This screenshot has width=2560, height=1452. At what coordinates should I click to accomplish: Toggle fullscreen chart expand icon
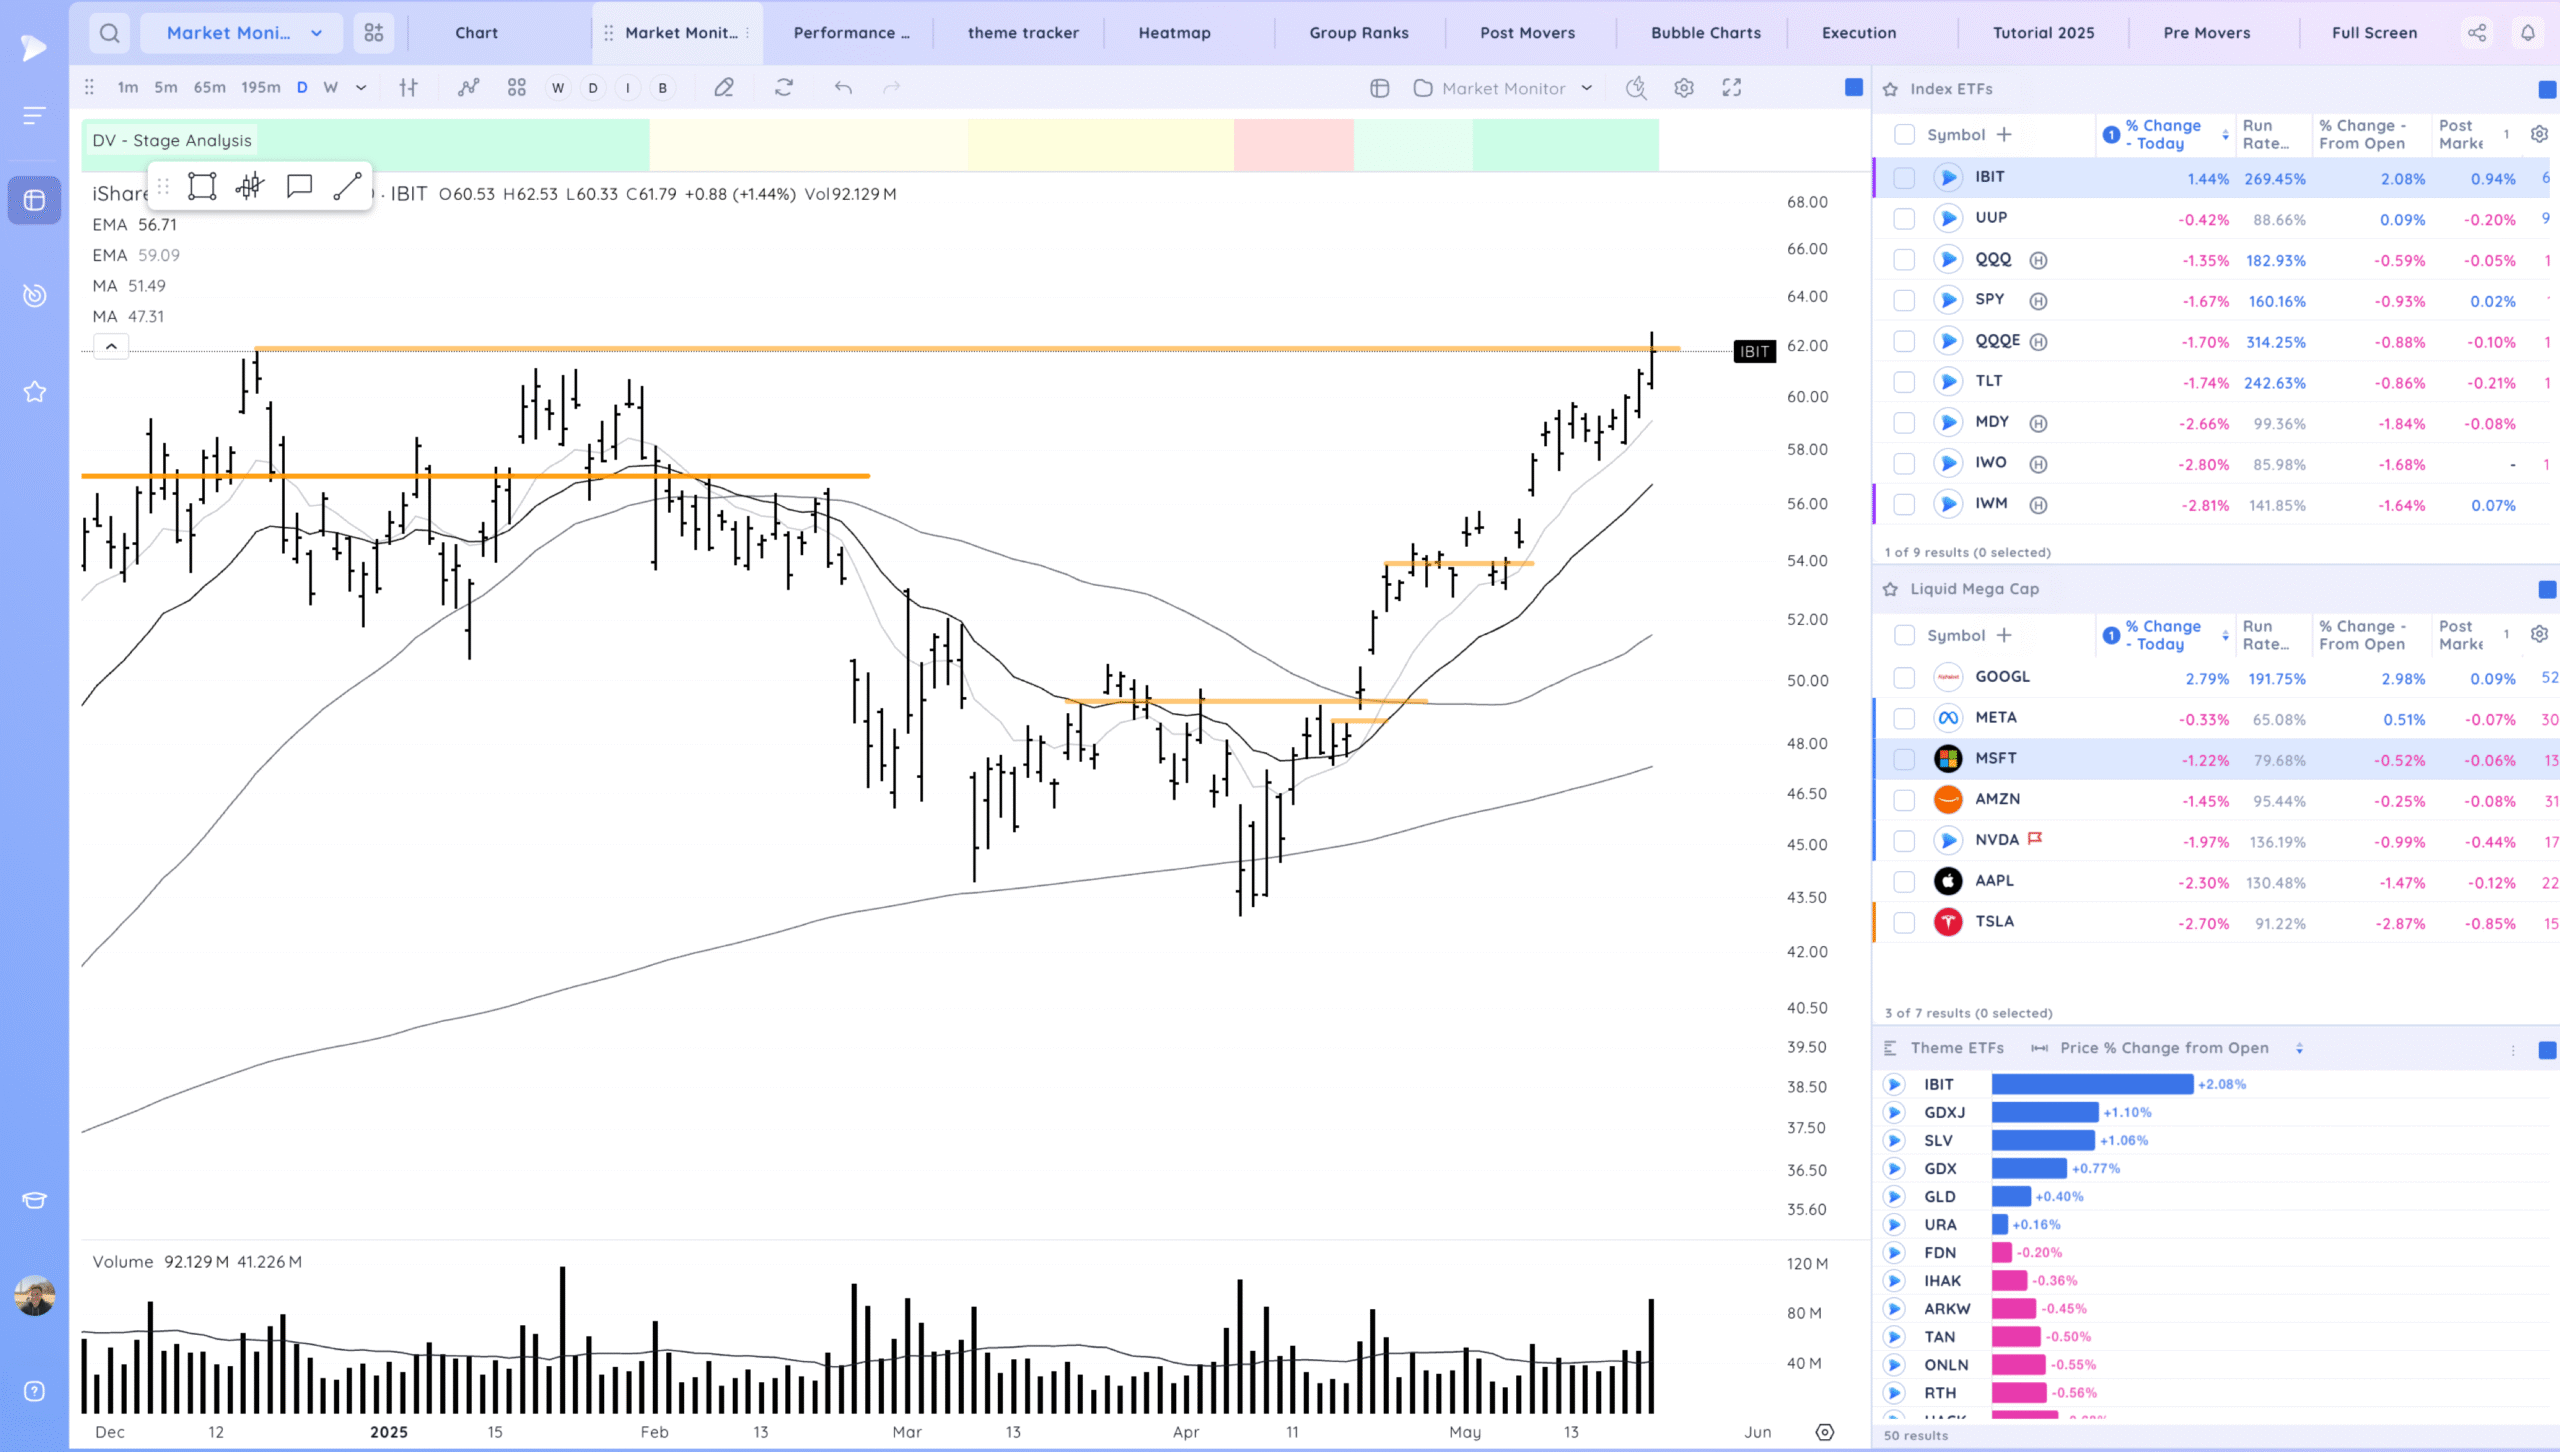click(x=1732, y=88)
